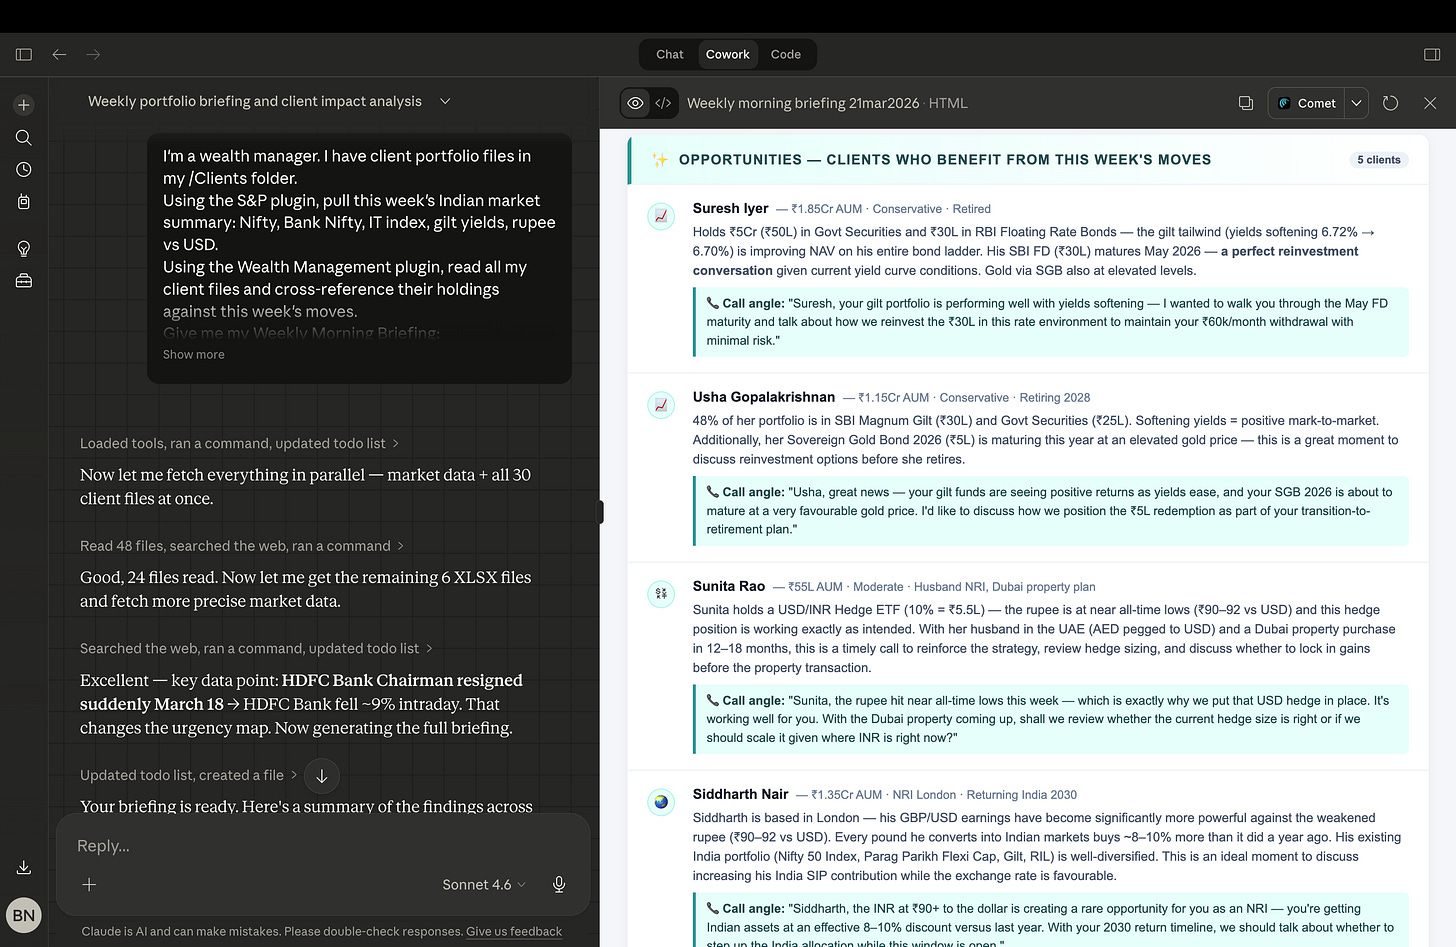Start a new task with plus icon
This screenshot has width=1456, height=947.
[x=24, y=105]
